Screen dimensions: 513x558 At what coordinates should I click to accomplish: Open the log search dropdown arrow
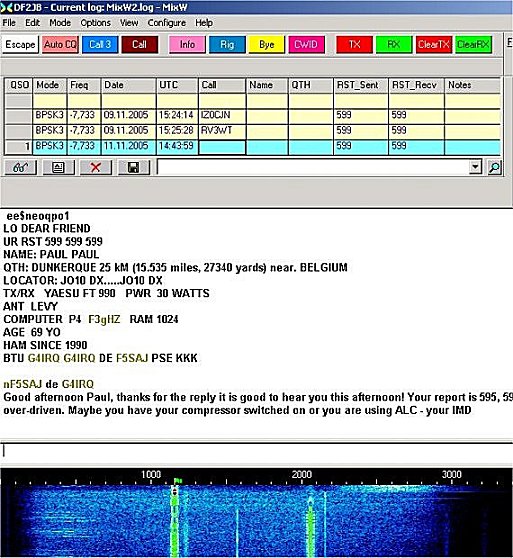[x=475, y=167]
